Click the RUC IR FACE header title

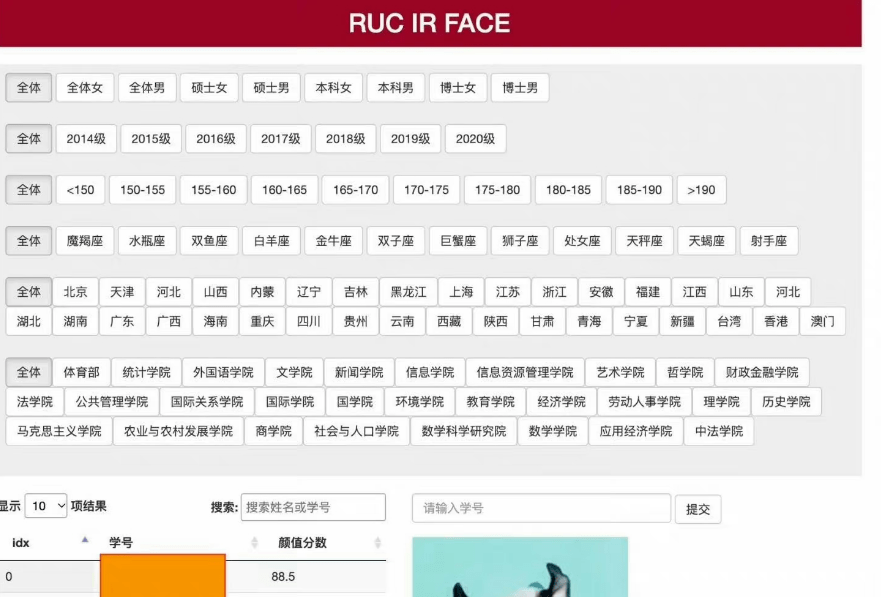(x=429, y=23)
